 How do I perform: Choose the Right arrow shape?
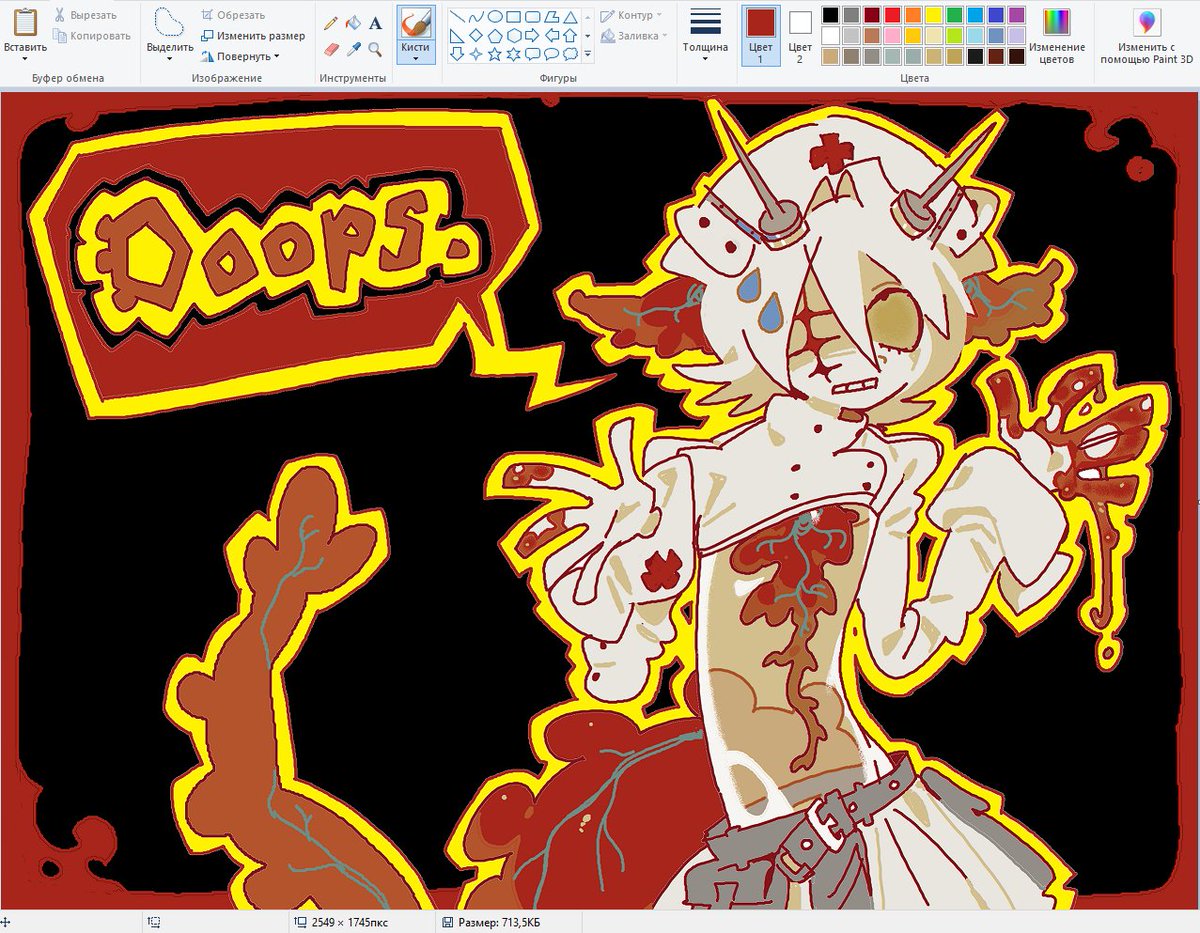(x=533, y=35)
